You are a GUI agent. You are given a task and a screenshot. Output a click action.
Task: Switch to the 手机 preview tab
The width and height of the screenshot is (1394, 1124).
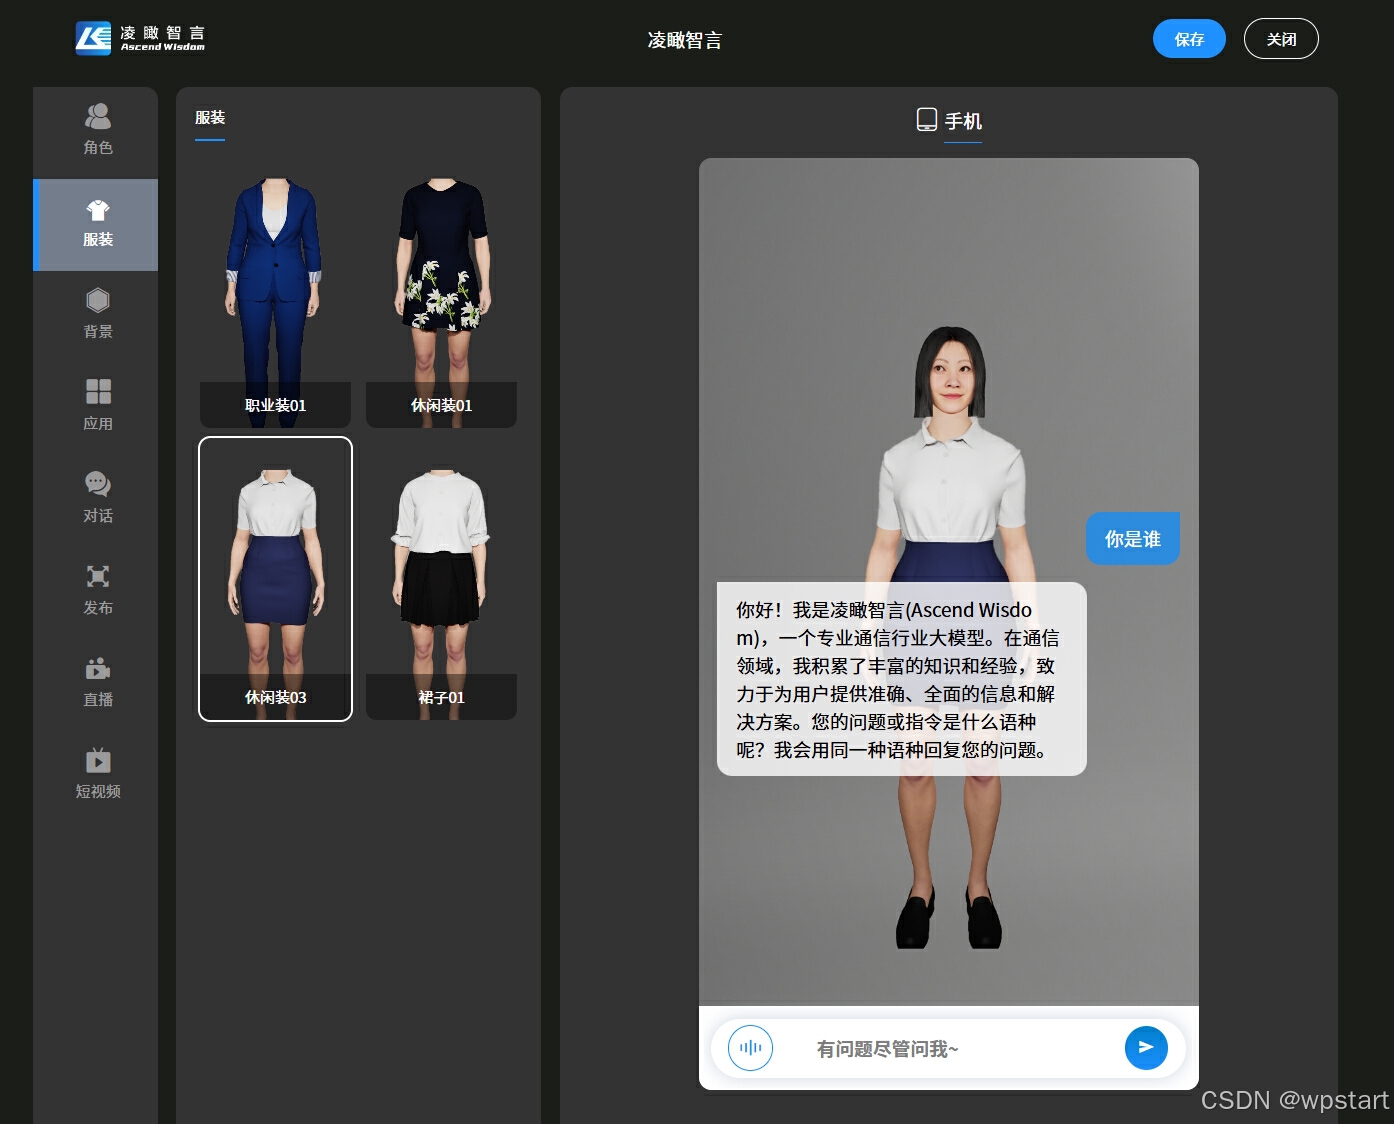click(x=963, y=121)
